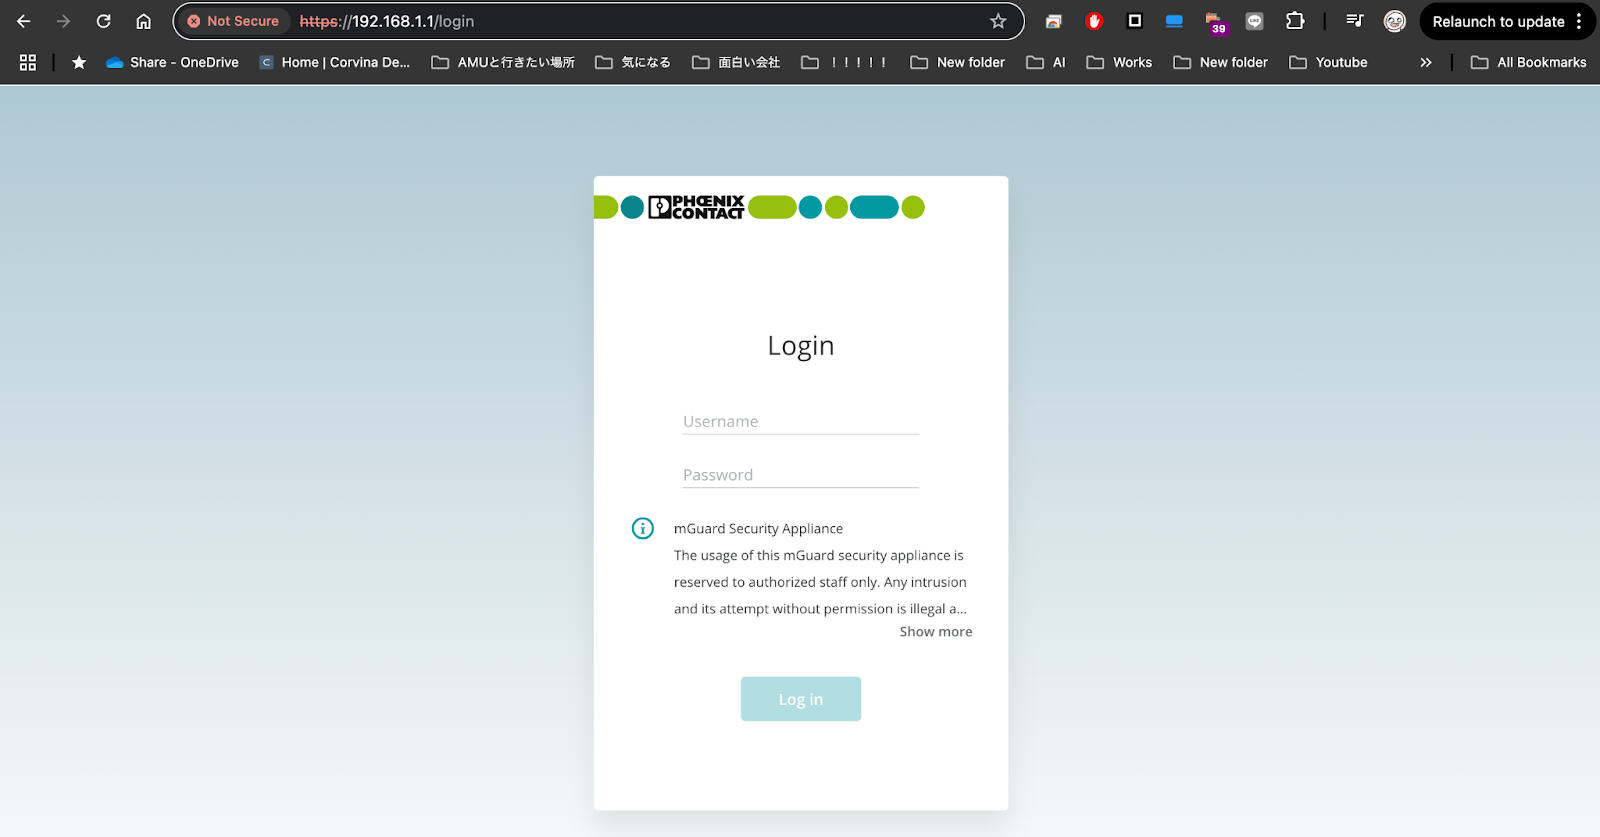Viewport: 1600px width, 837px height.
Task: Bookmark this page with the star icon
Action: [998, 21]
